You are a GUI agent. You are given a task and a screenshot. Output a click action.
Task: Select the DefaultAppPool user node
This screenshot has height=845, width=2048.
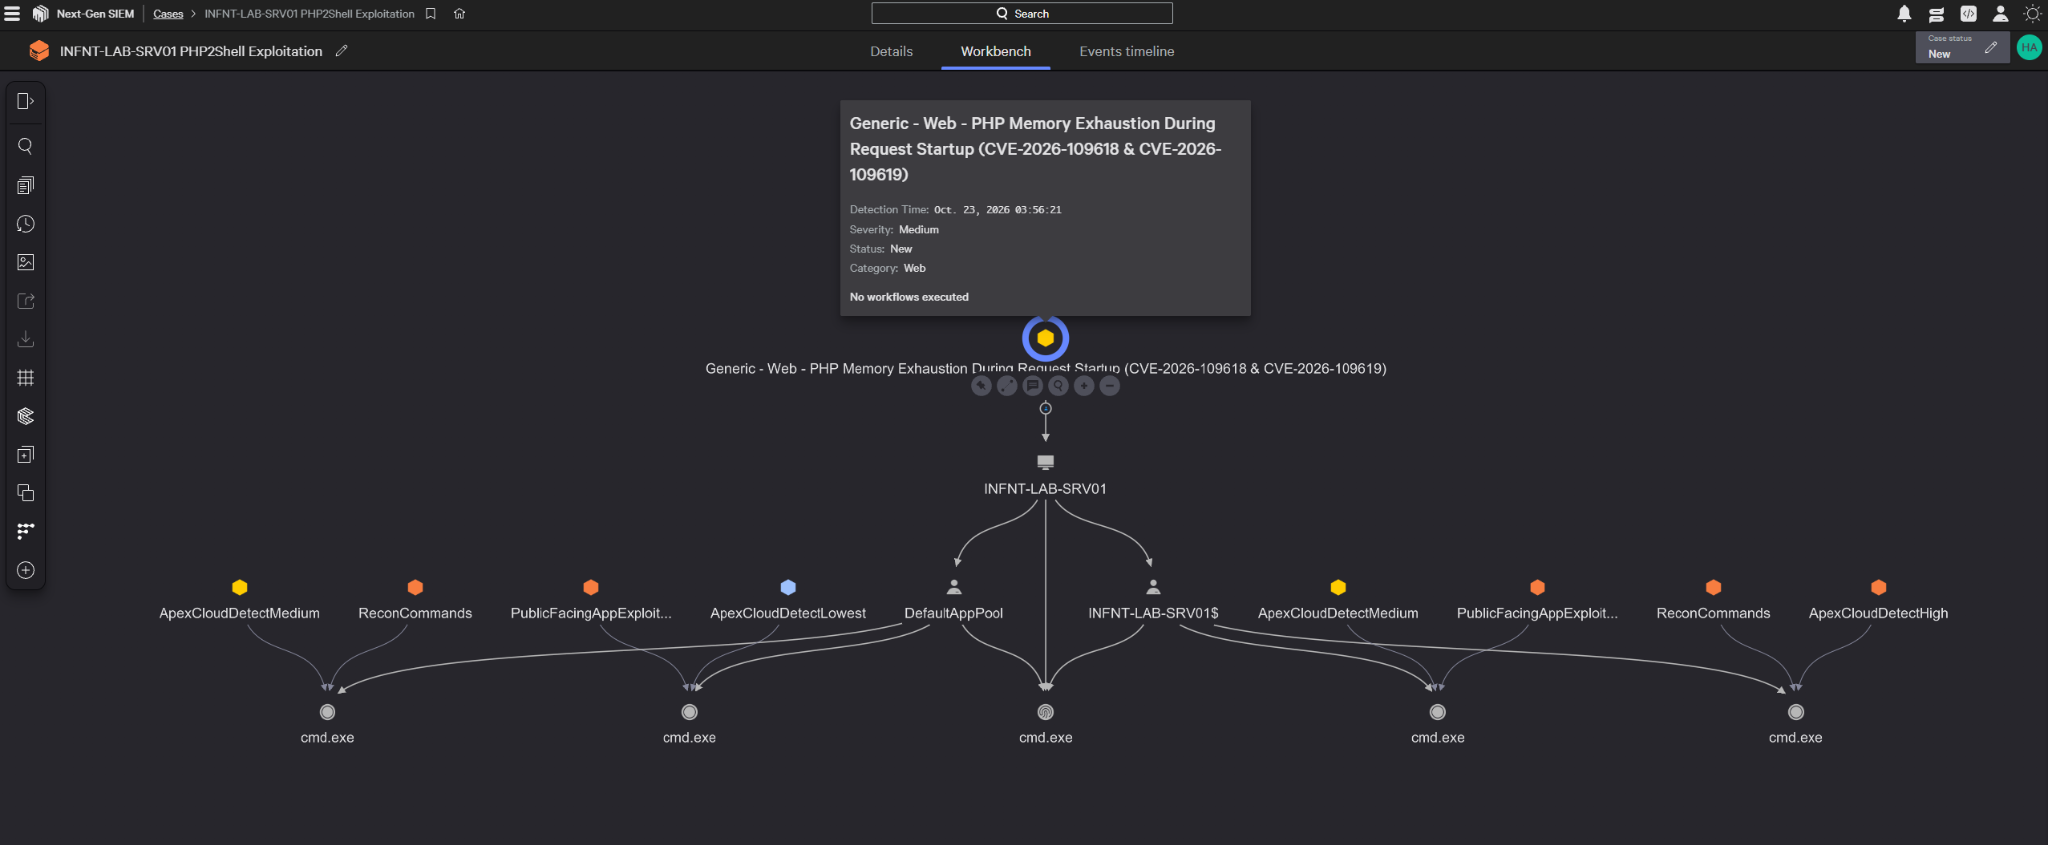954,600
